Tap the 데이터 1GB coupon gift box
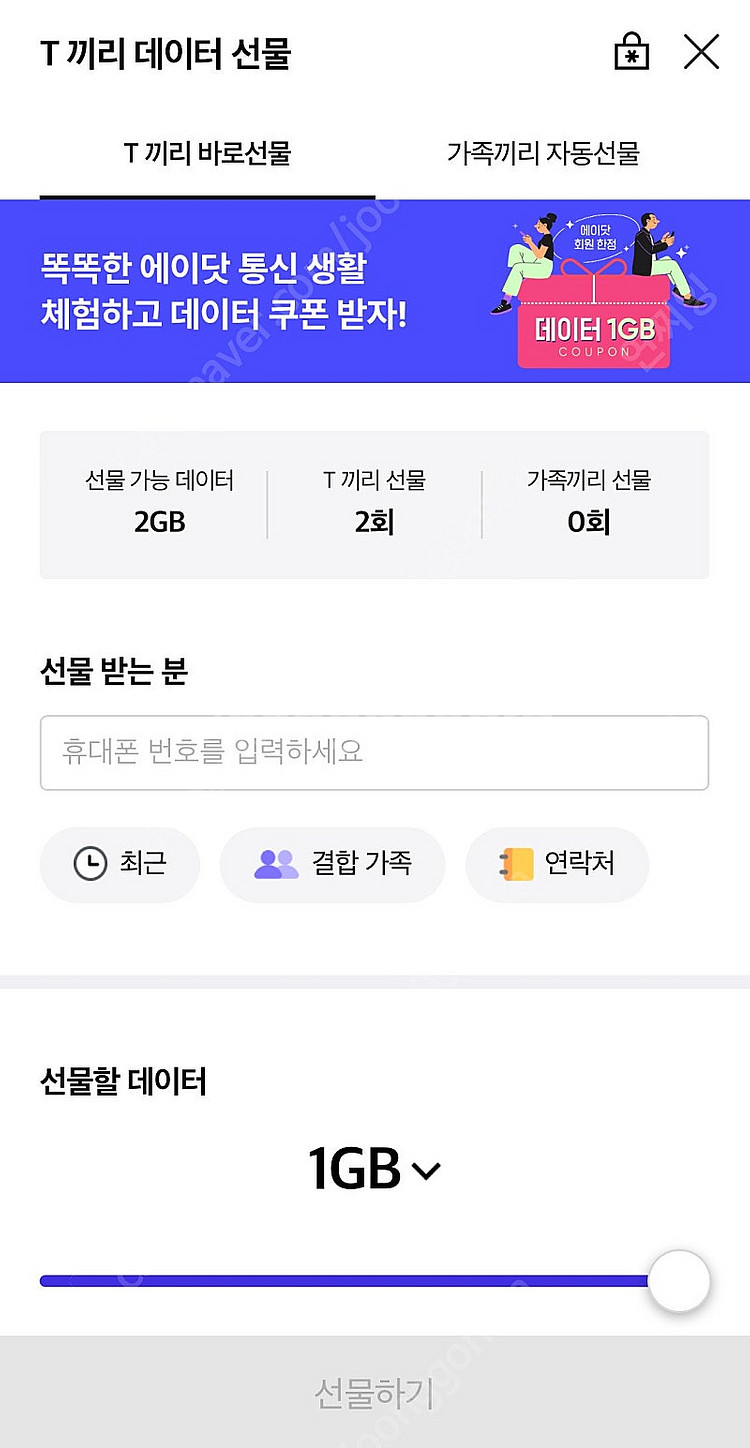This screenshot has width=750, height=1448. pos(594,329)
